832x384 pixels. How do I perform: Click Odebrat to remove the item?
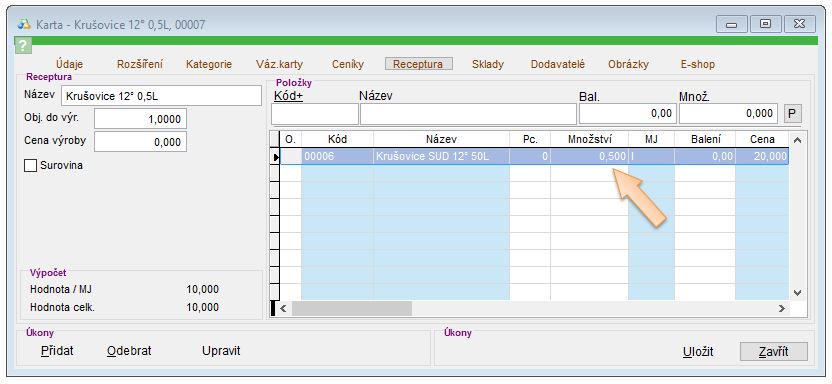point(129,351)
